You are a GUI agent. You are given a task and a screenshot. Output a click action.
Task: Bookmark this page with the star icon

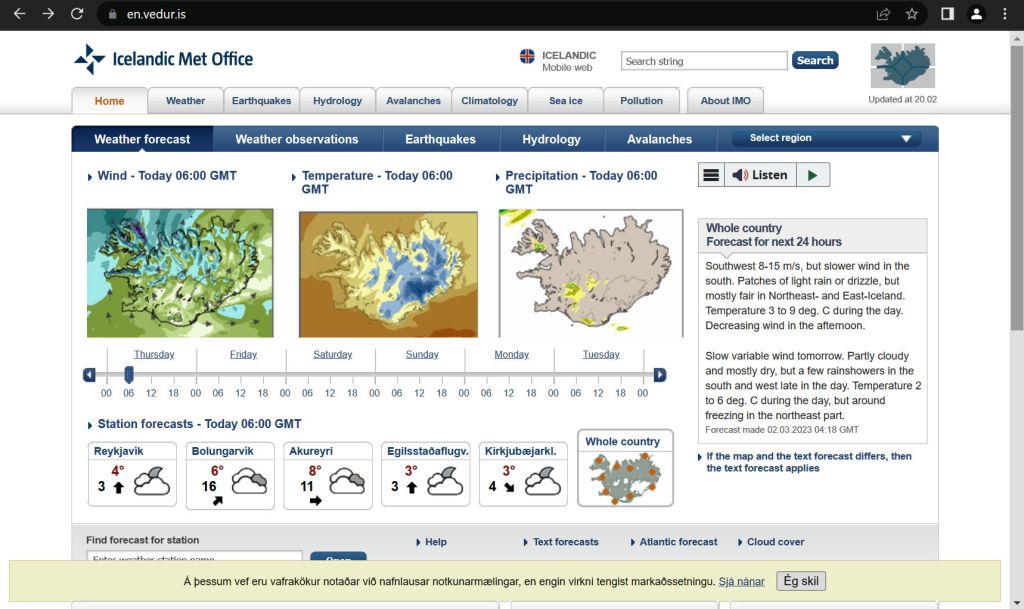point(912,14)
